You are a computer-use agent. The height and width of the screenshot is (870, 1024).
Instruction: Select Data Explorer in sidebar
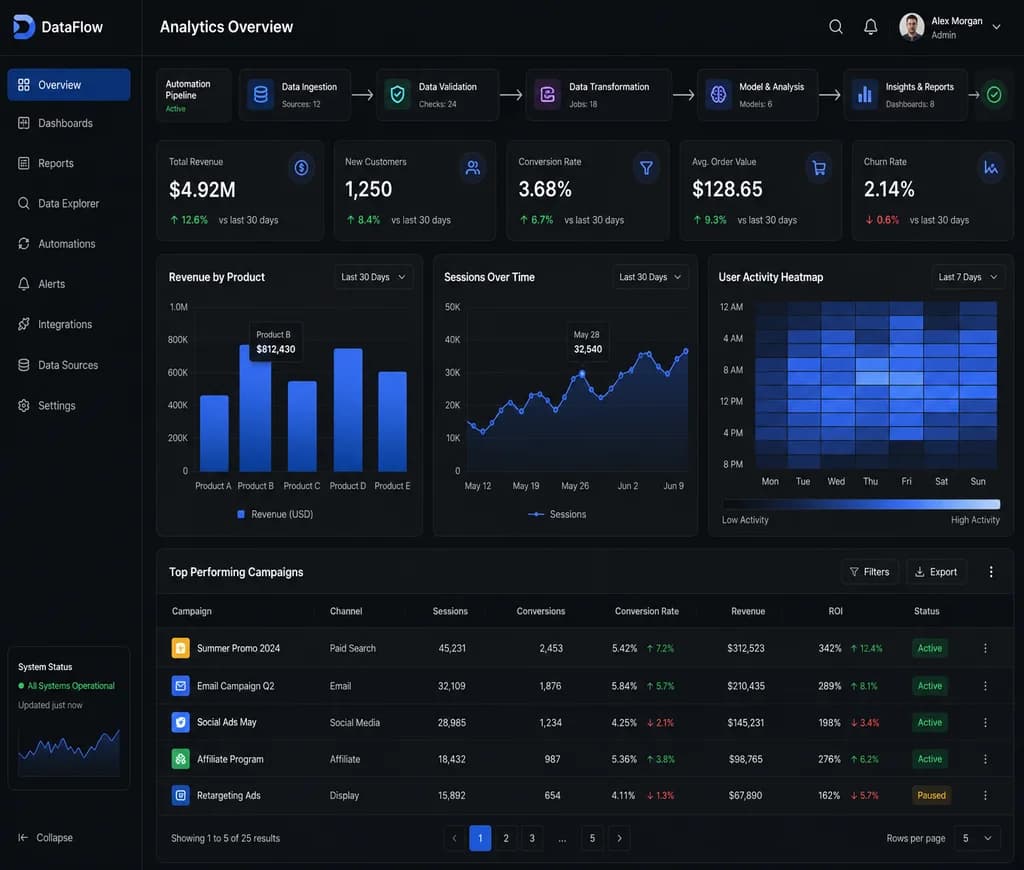click(x=69, y=203)
